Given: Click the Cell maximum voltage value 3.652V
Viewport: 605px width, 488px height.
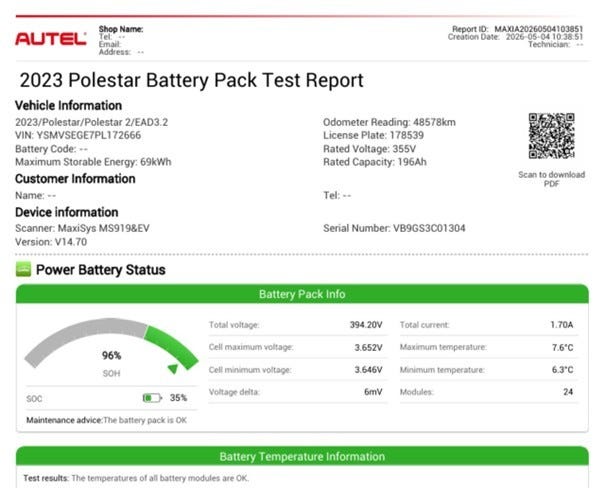Looking at the screenshot, I should click(368, 348).
